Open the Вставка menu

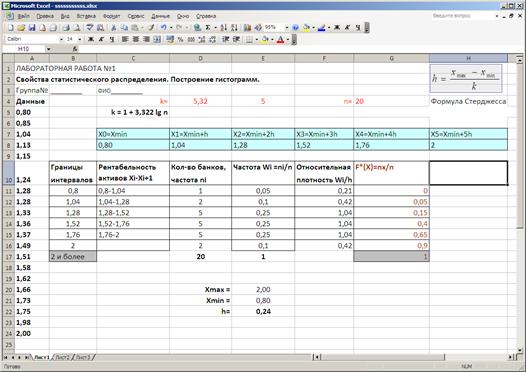pos(86,16)
